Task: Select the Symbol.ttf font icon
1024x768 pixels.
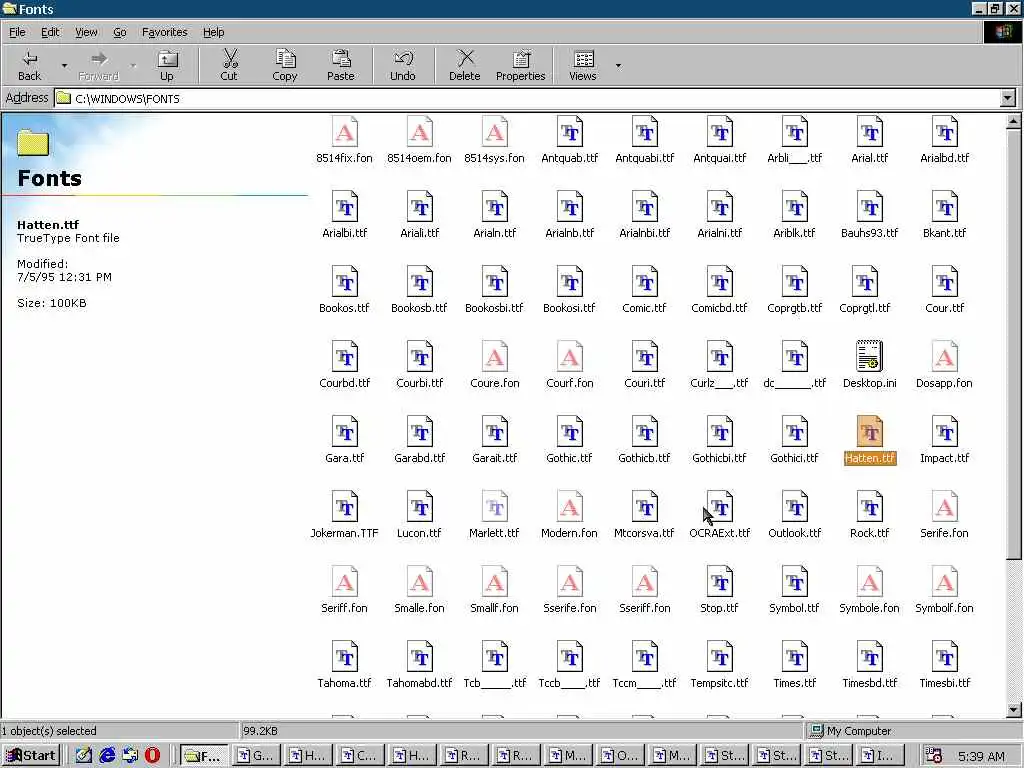Action: [x=795, y=582]
